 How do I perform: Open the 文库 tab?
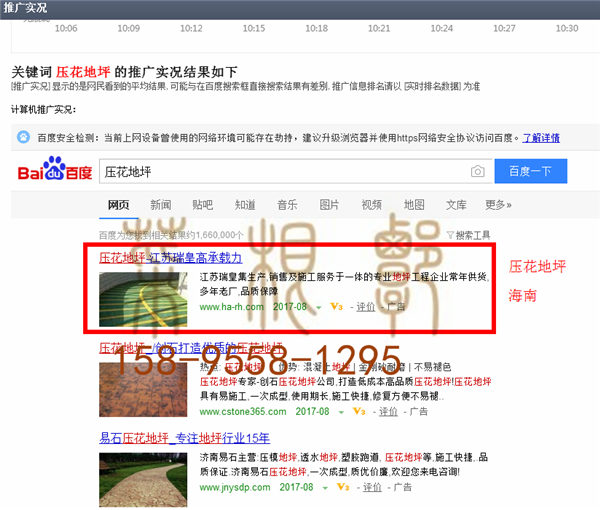tap(456, 205)
